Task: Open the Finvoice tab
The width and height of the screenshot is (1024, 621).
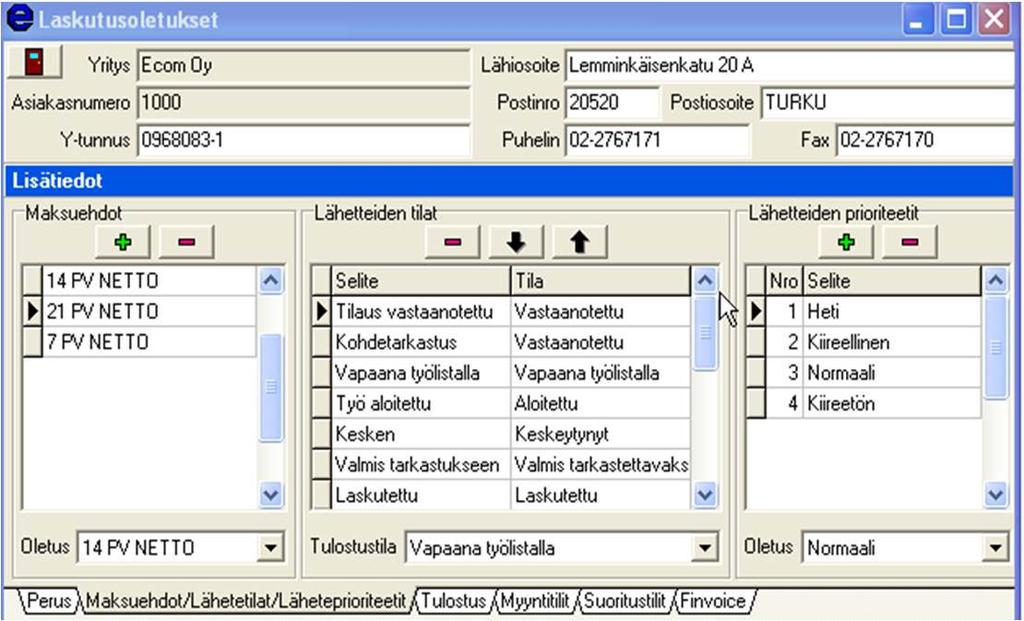Action: pos(712,601)
